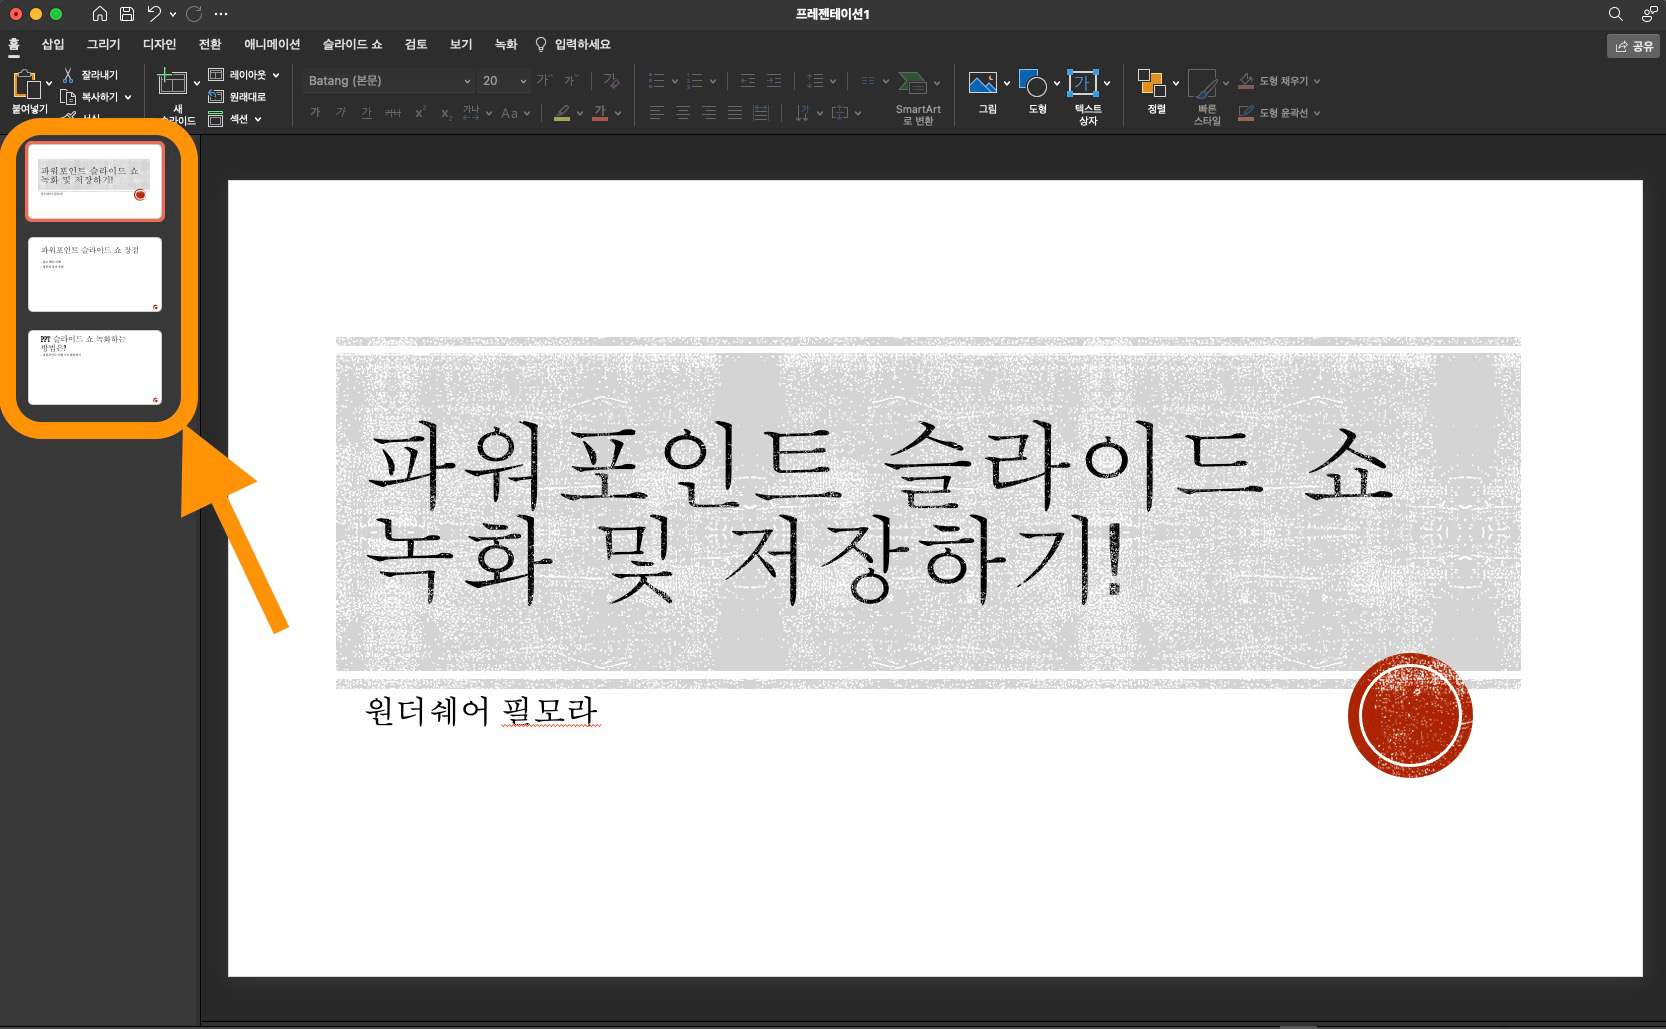Screen dimensions: 1666x1029
Task: Click the slide title text box
Action: (928, 512)
